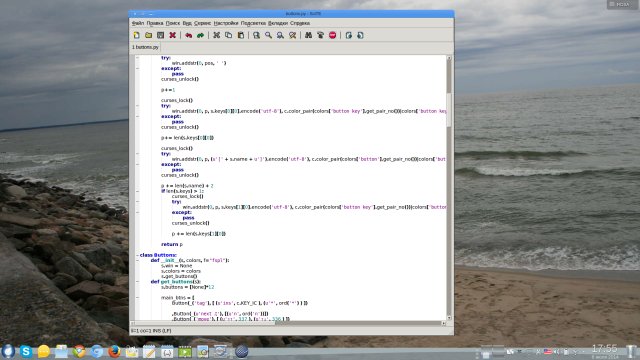Click the binoculars toolbar icon

click(x=308, y=36)
